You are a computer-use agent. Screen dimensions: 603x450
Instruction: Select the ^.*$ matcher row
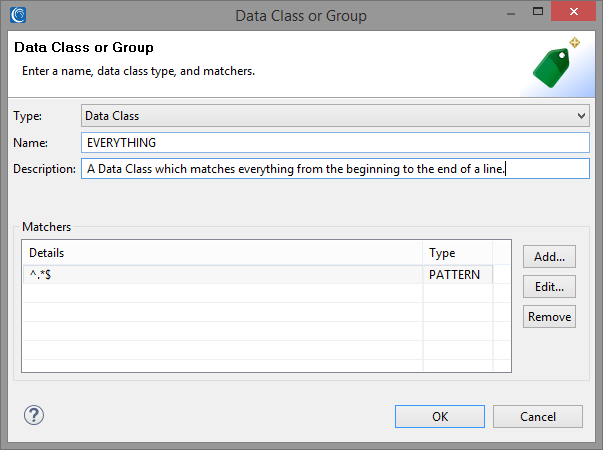pos(258,275)
